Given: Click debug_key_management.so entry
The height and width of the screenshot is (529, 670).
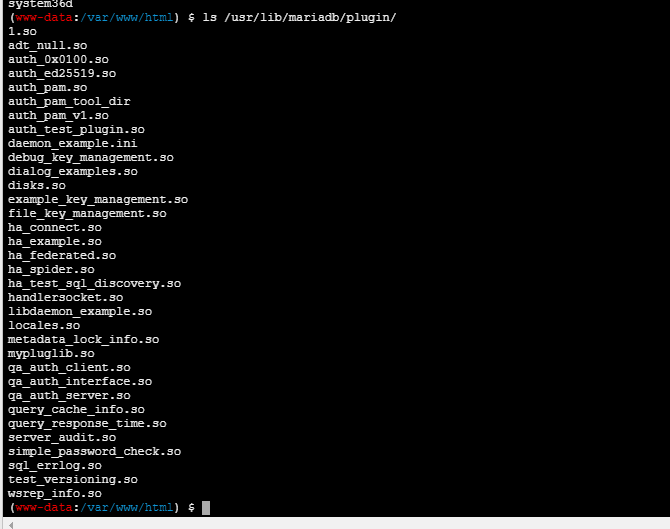Looking at the screenshot, I should (91, 158).
